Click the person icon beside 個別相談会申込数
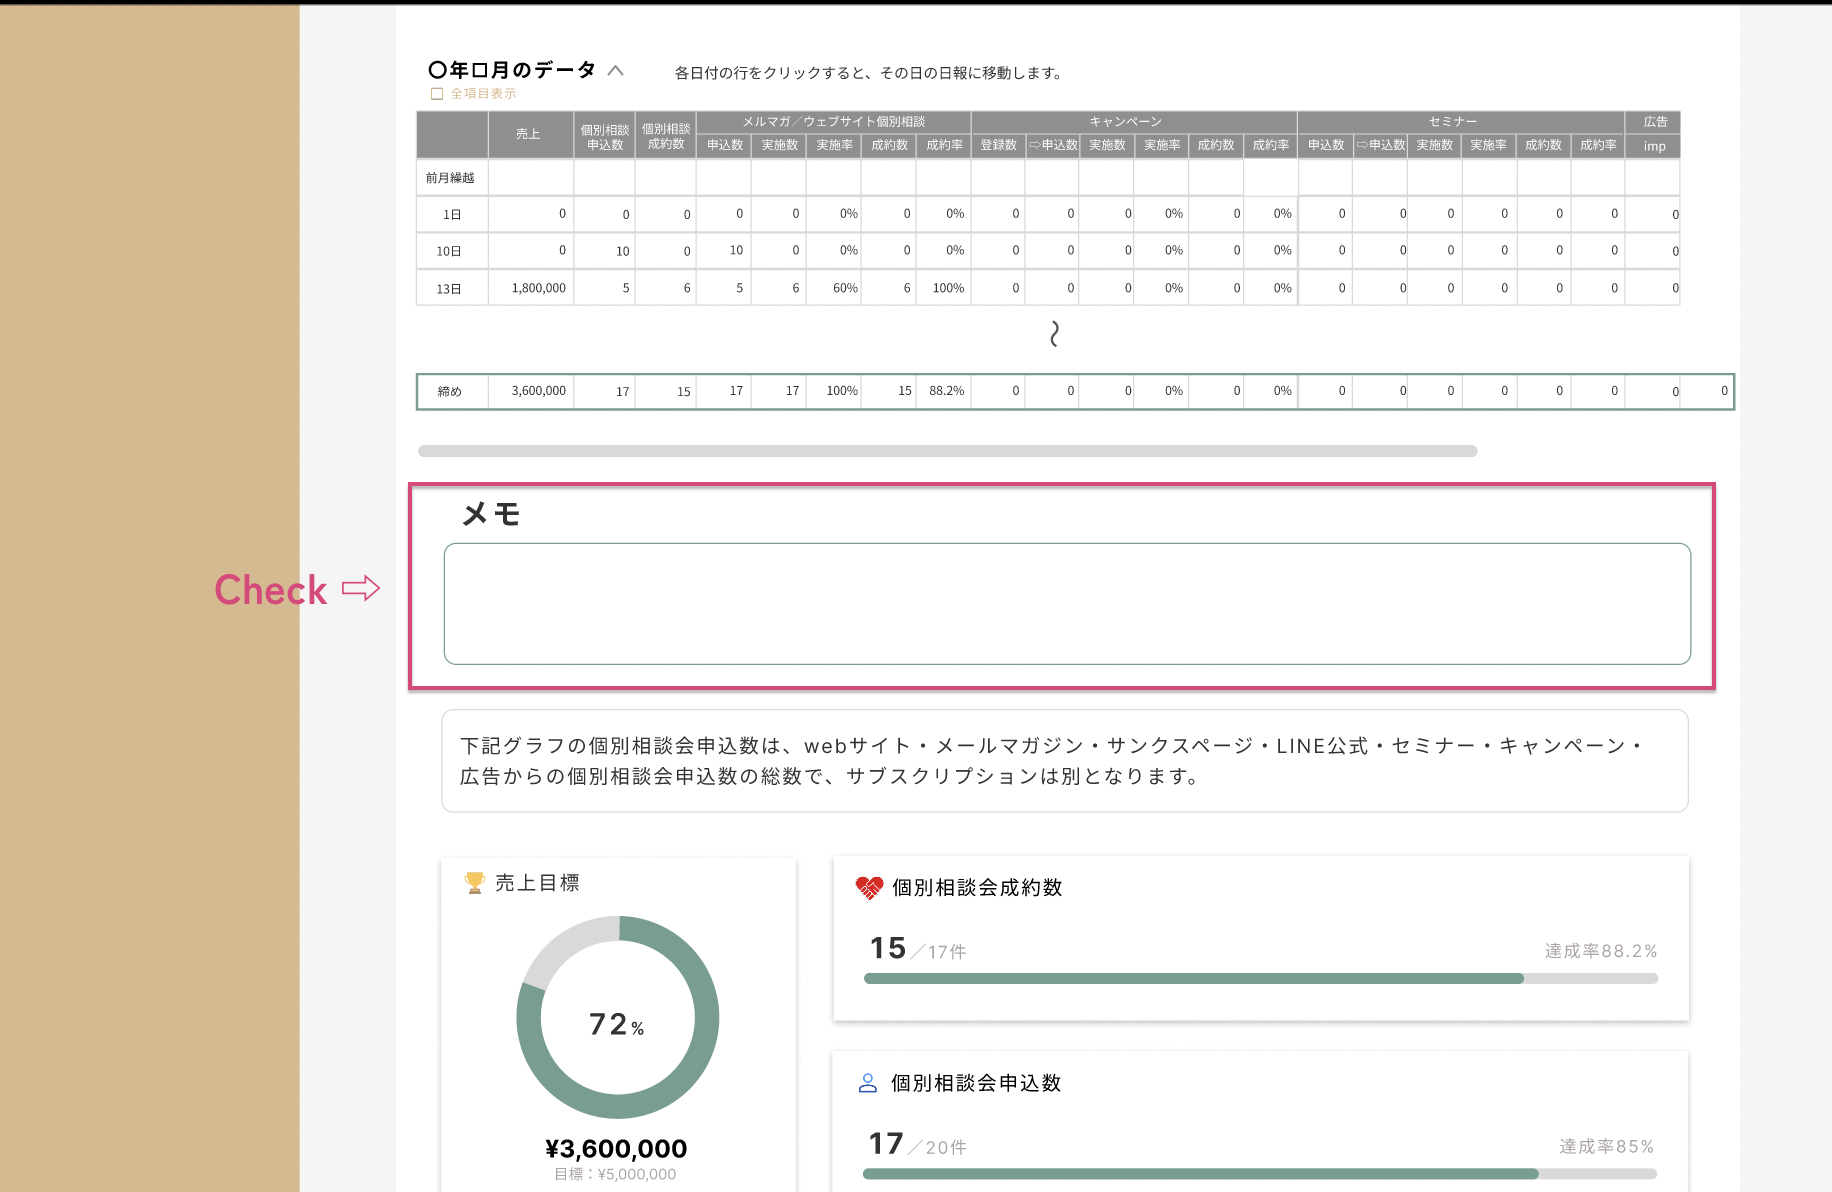The height and width of the screenshot is (1192, 1832). click(x=868, y=1083)
